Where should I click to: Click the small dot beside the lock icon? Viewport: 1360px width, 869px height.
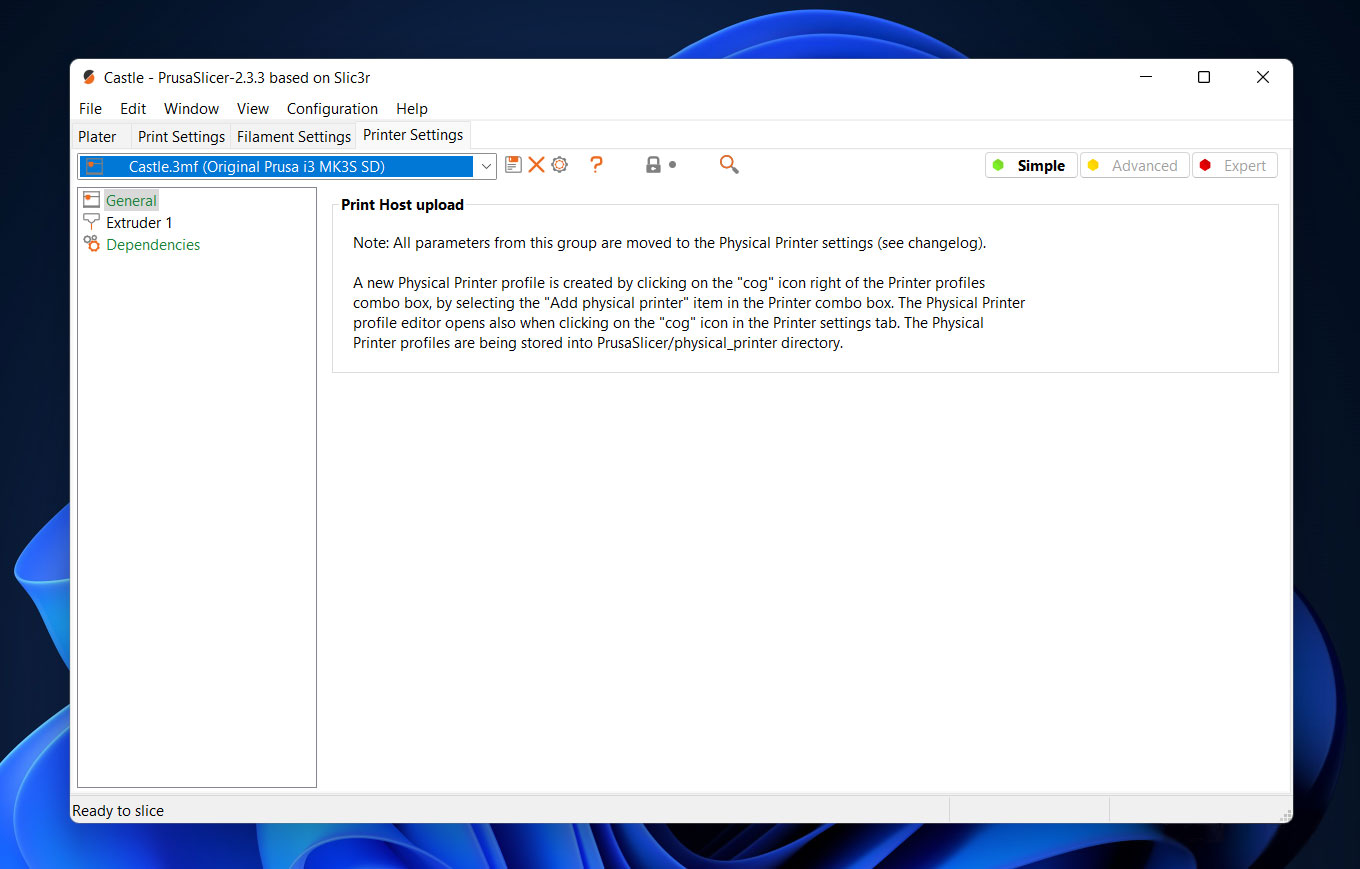pyautogui.click(x=673, y=165)
